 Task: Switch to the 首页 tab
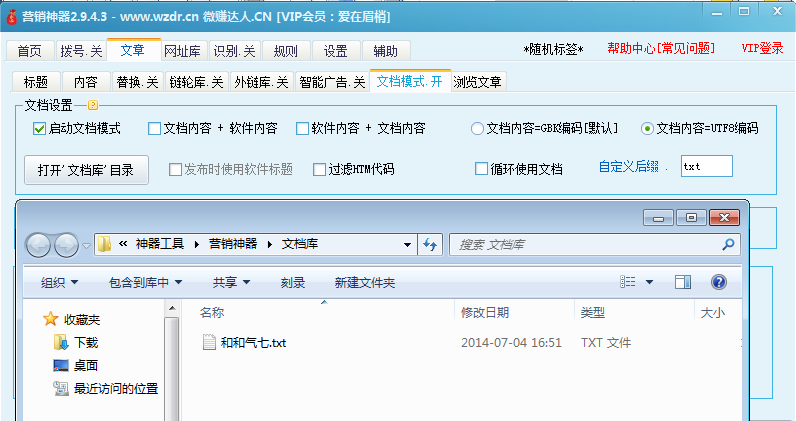coord(29,51)
